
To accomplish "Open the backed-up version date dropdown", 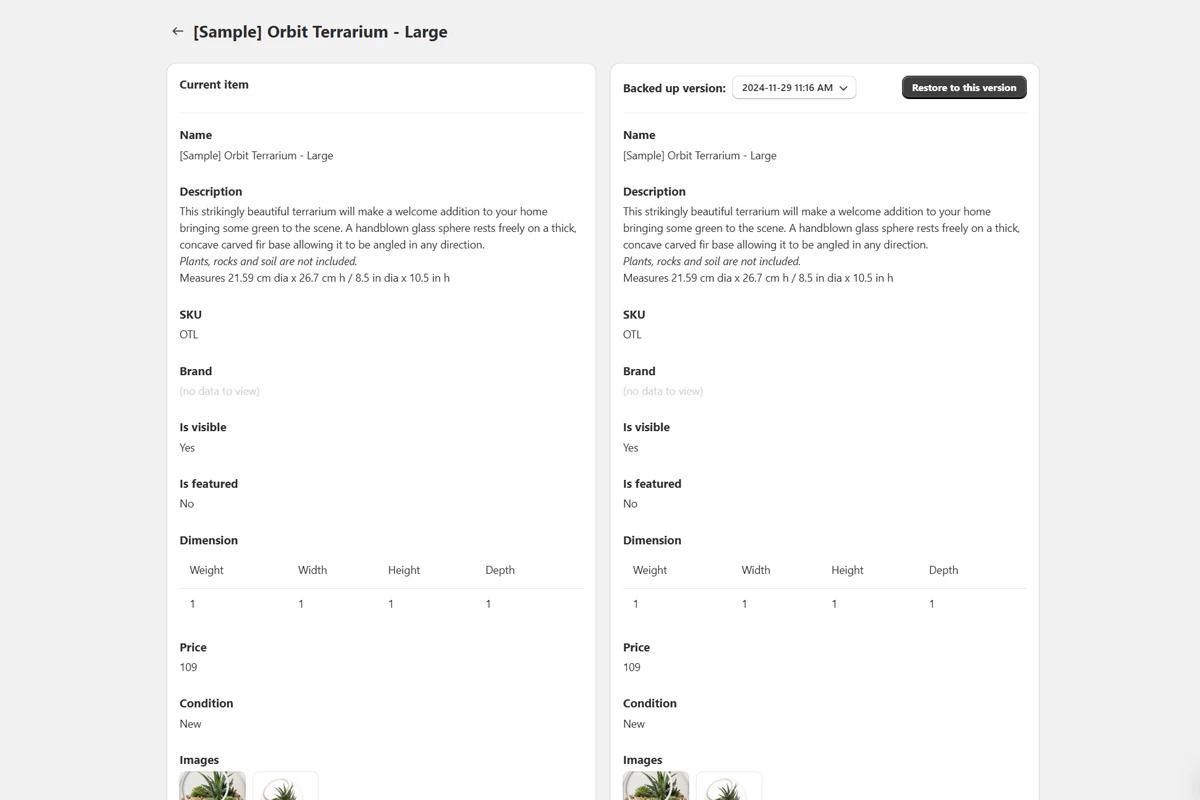I will pyautogui.click(x=793, y=87).
